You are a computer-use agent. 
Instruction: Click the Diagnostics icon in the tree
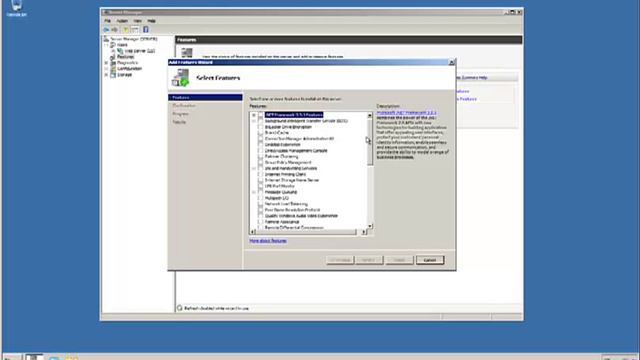pyautogui.click(x=113, y=63)
